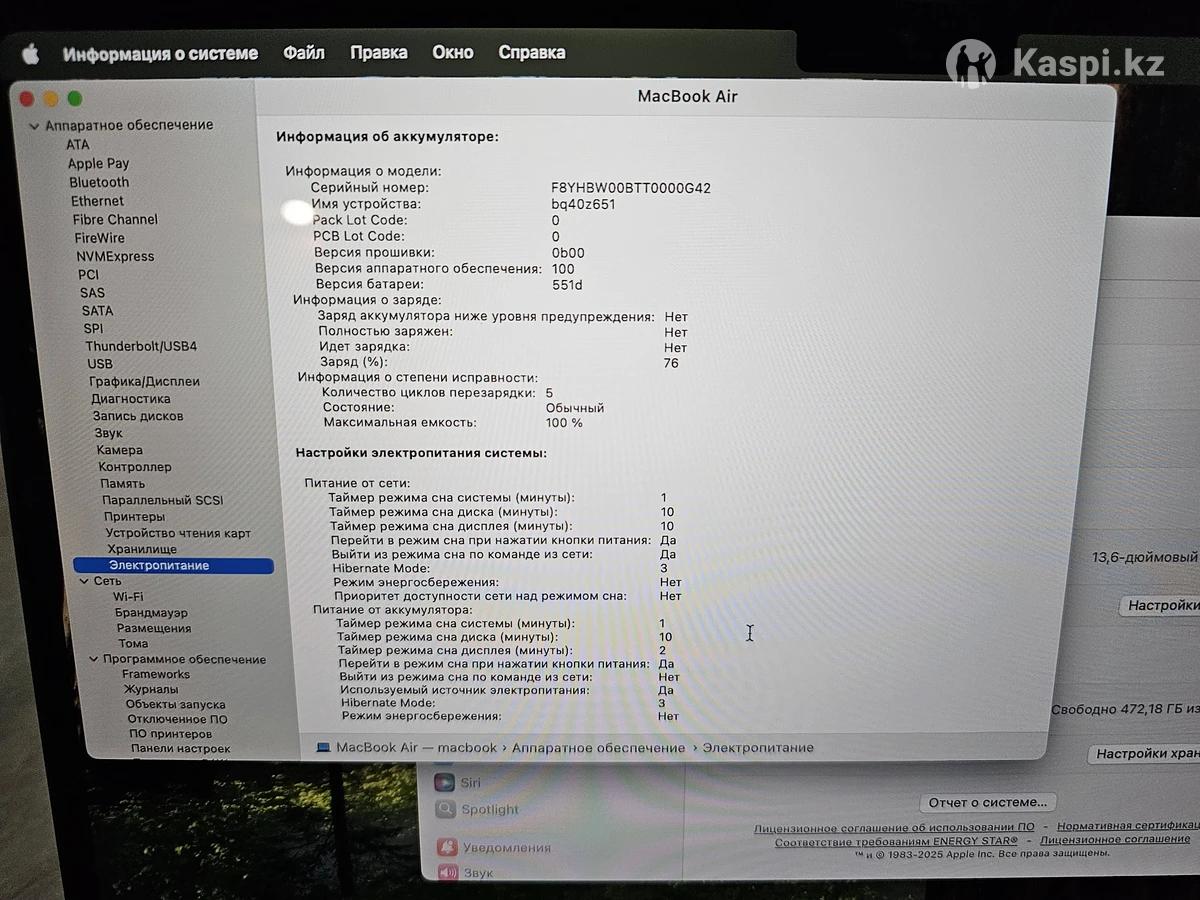
Task: Click the Настройки хранилища button in background window
Action: tap(1143, 755)
